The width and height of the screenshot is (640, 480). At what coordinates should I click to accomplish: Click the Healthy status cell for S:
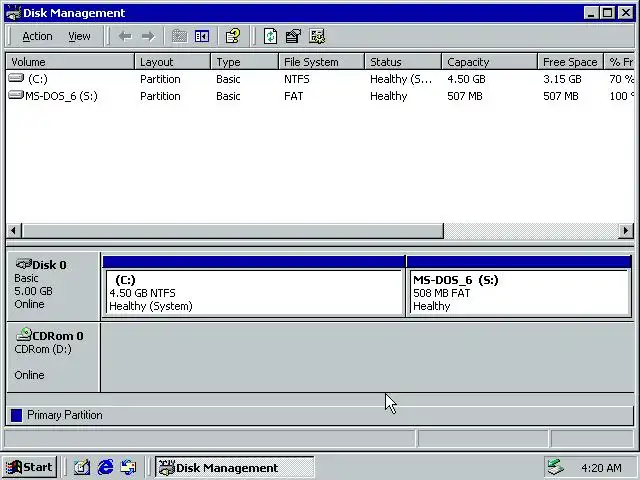point(389,96)
